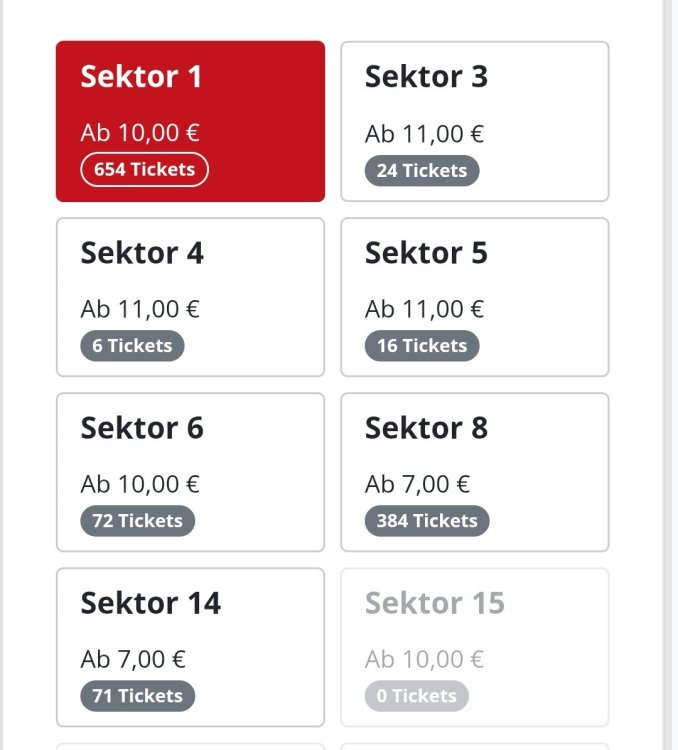The height and width of the screenshot is (750, 678).
Task: Click the 24 Tickets badge
Action: (x=422, y=171)
